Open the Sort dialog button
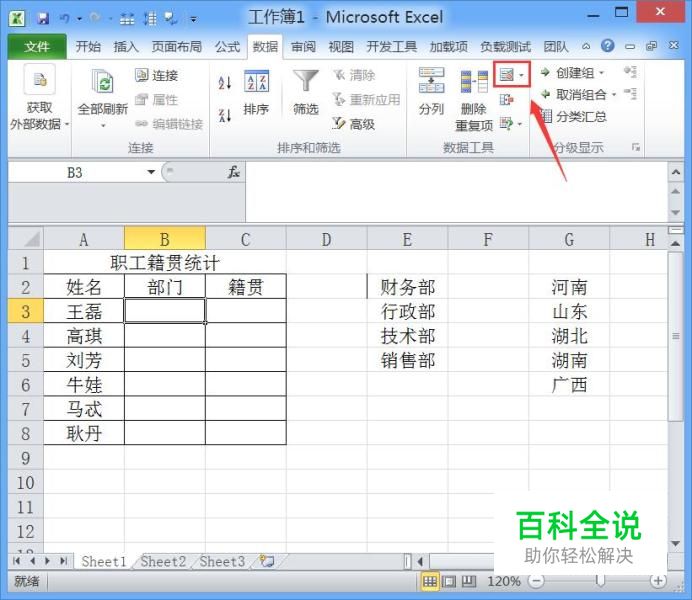The width and height of the screenshot is (692, 600). (256, 93)
